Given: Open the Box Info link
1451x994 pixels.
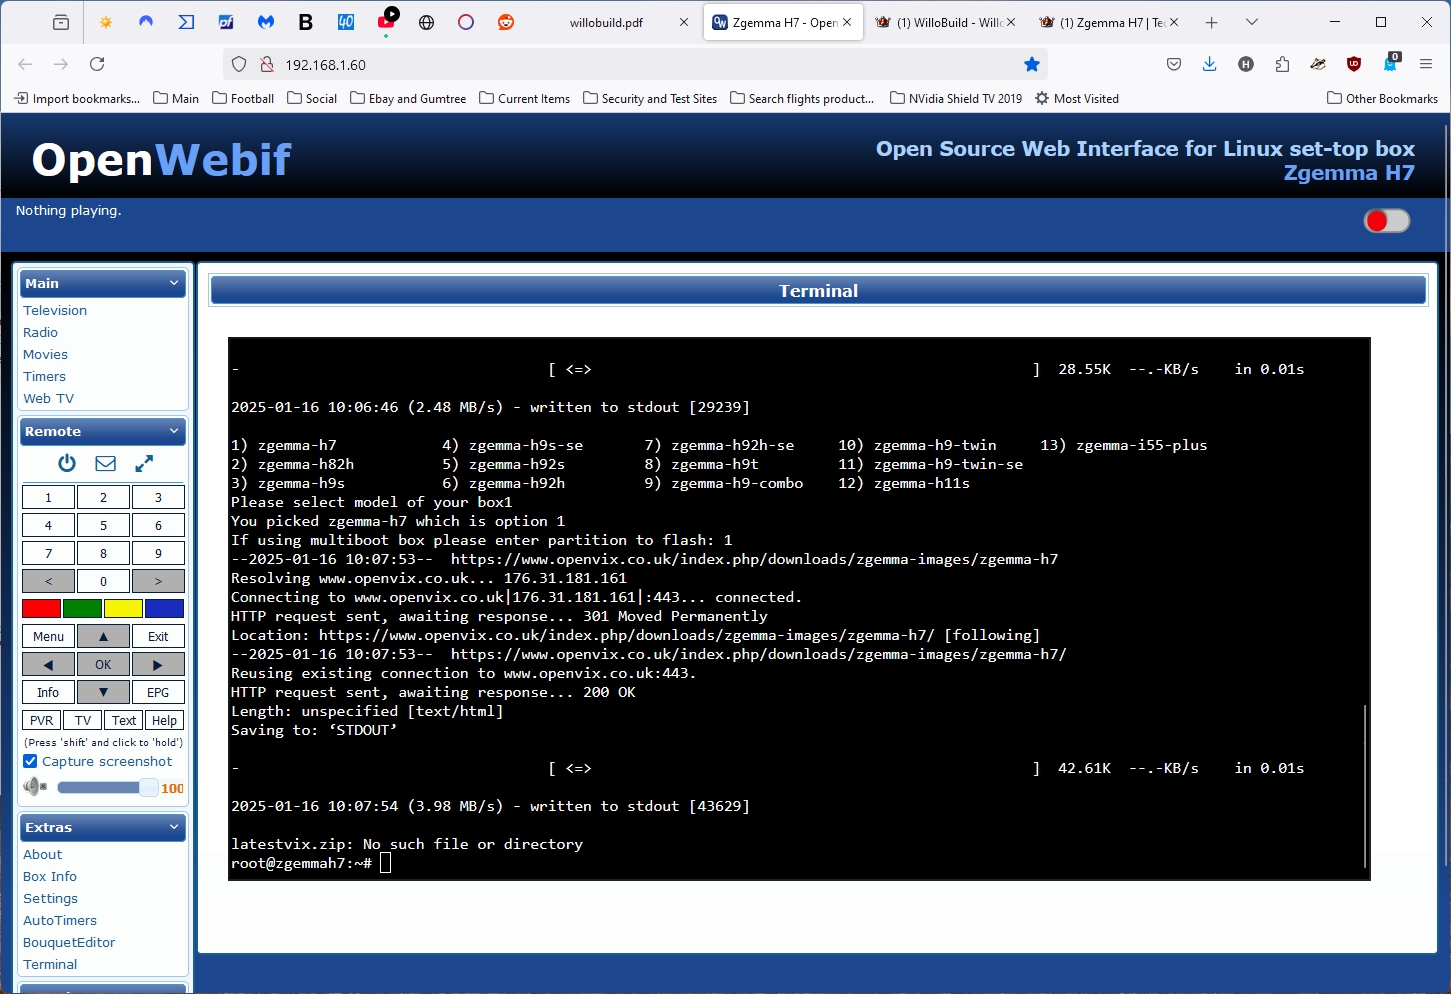Looking at the screenshot, I should coord(50,876).
